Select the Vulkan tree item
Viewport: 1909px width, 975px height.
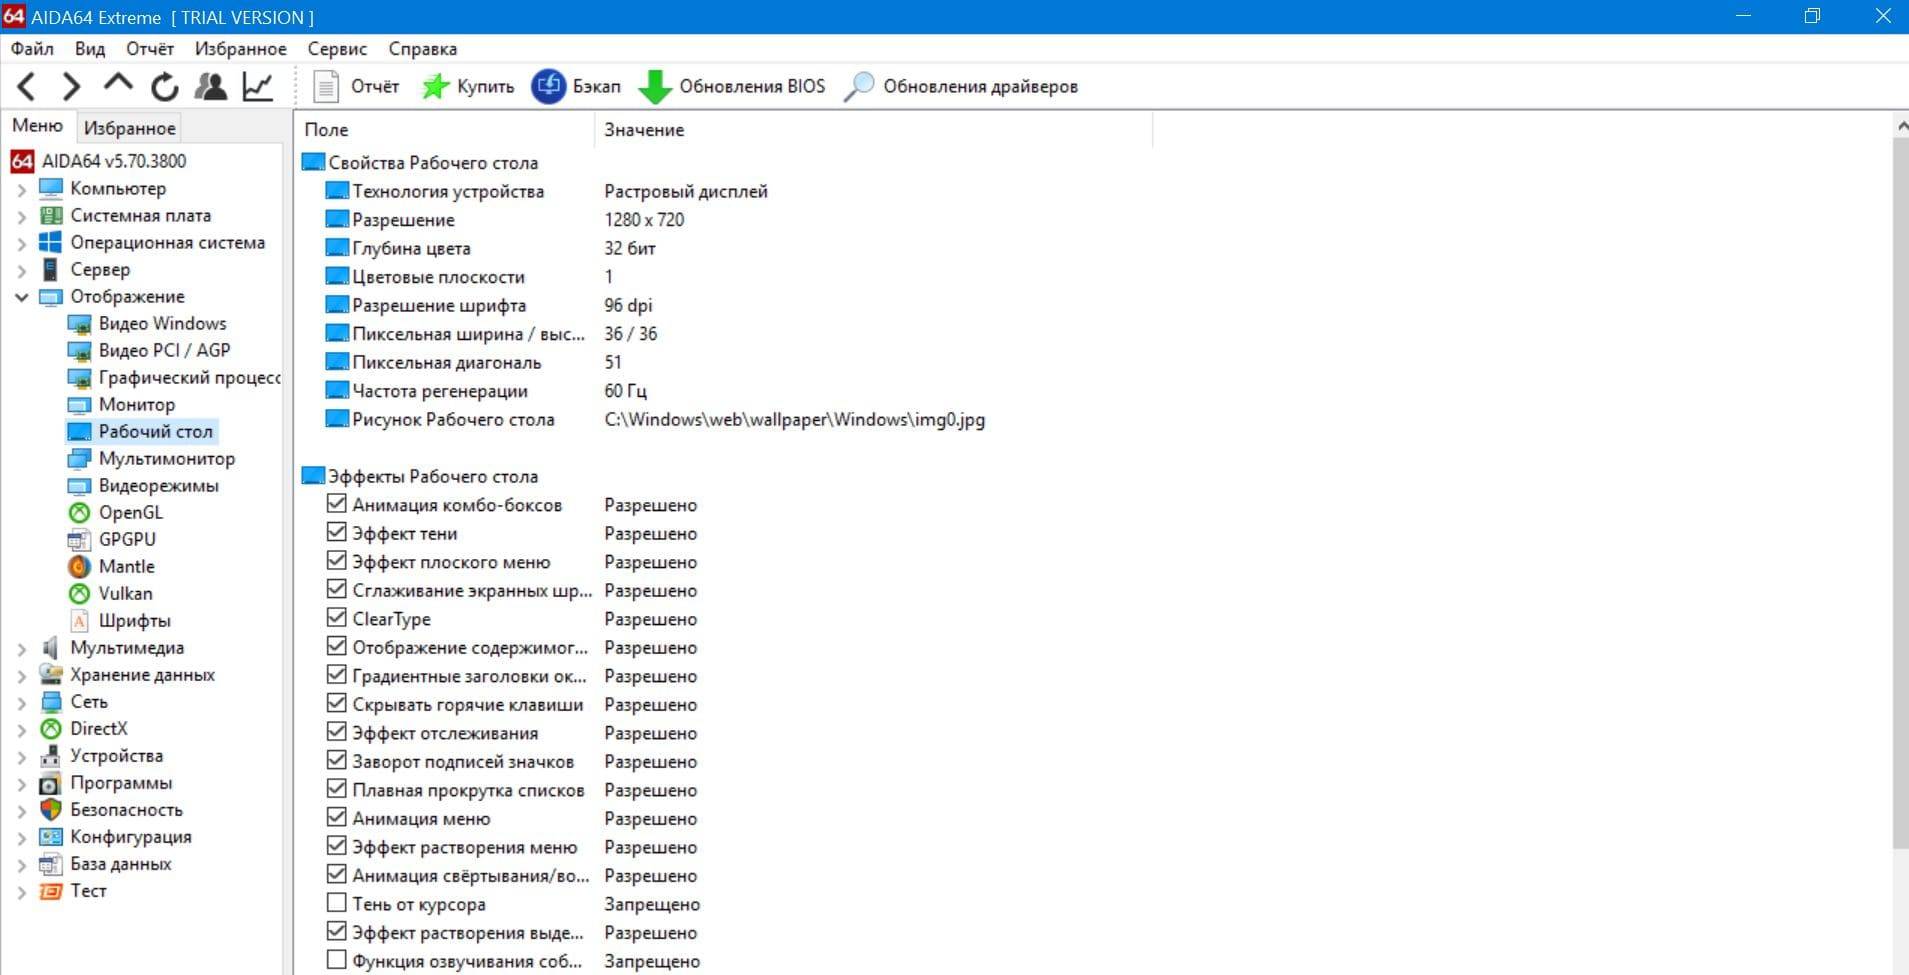[125, 593]
